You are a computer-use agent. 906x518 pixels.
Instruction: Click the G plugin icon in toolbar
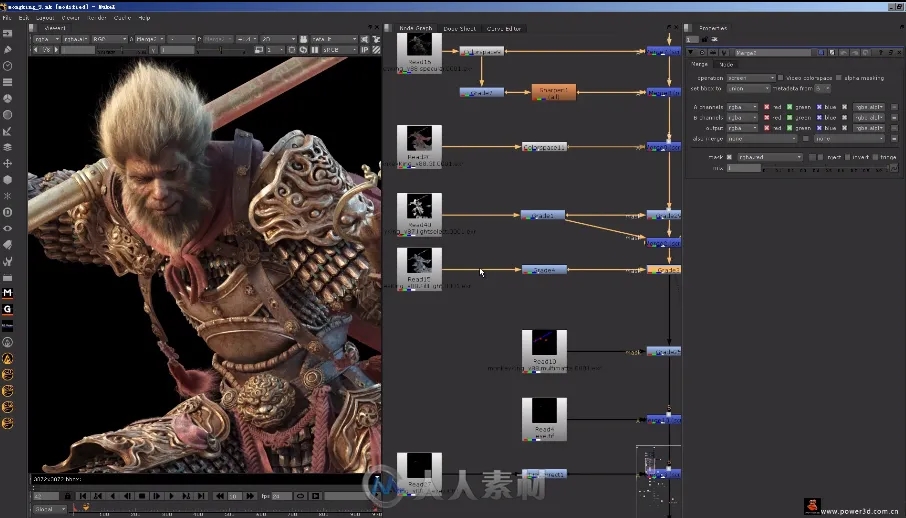click(8, 309)
